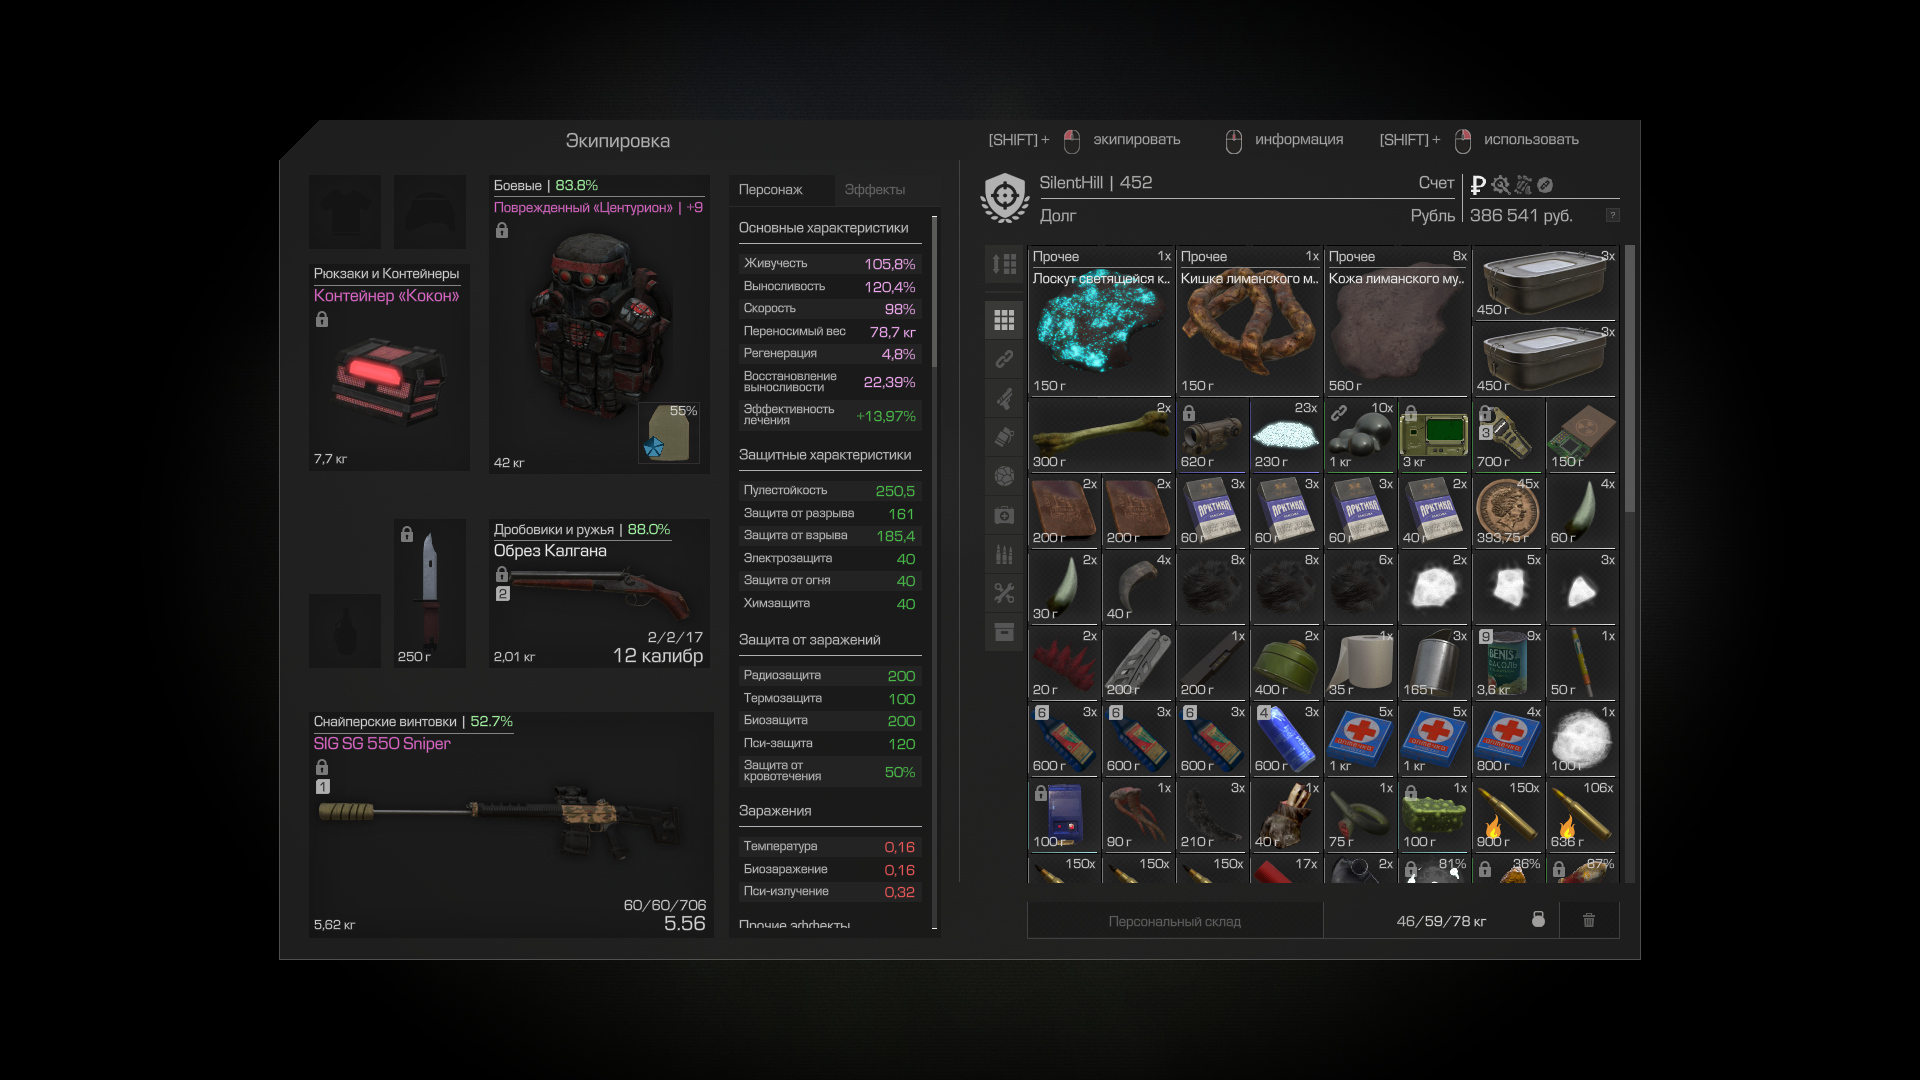Click the trash delete icon
The image size is (1920, 1080).
coord(1589,920)
